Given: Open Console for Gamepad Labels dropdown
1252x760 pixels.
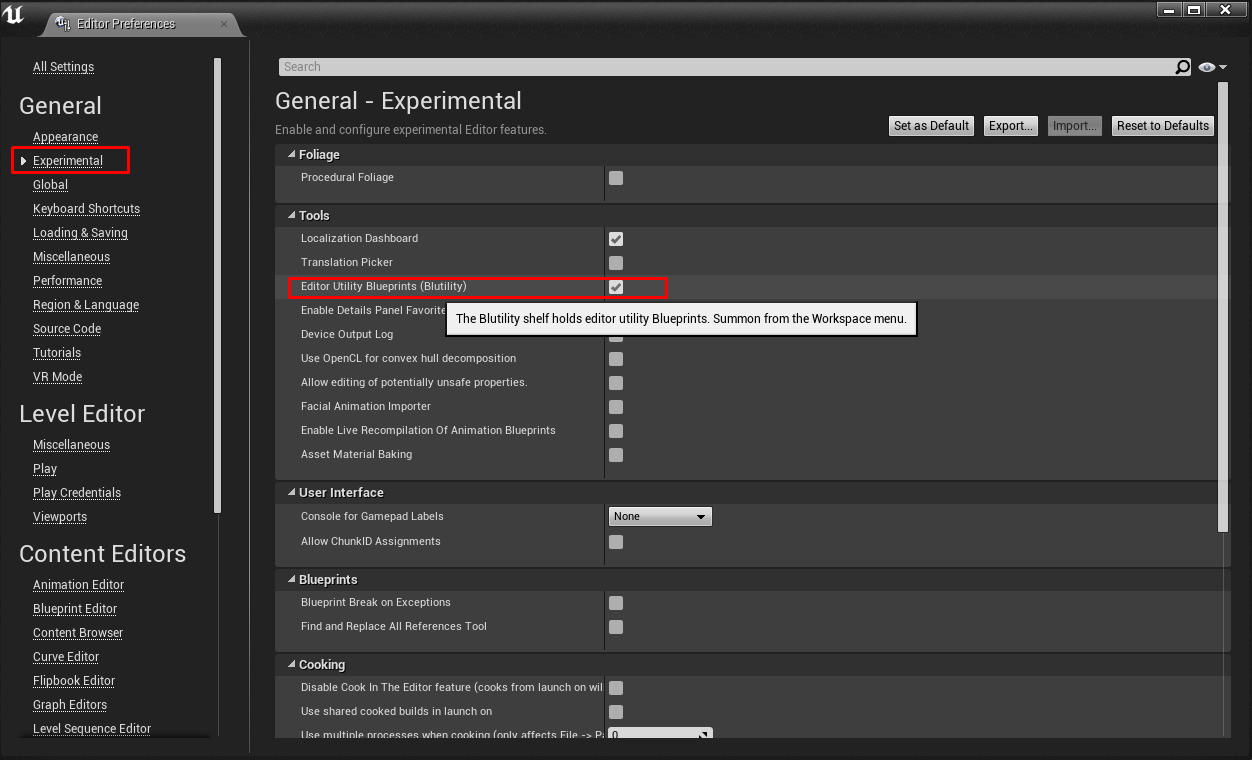Looking at the screenshot, I should pos(660,517).
